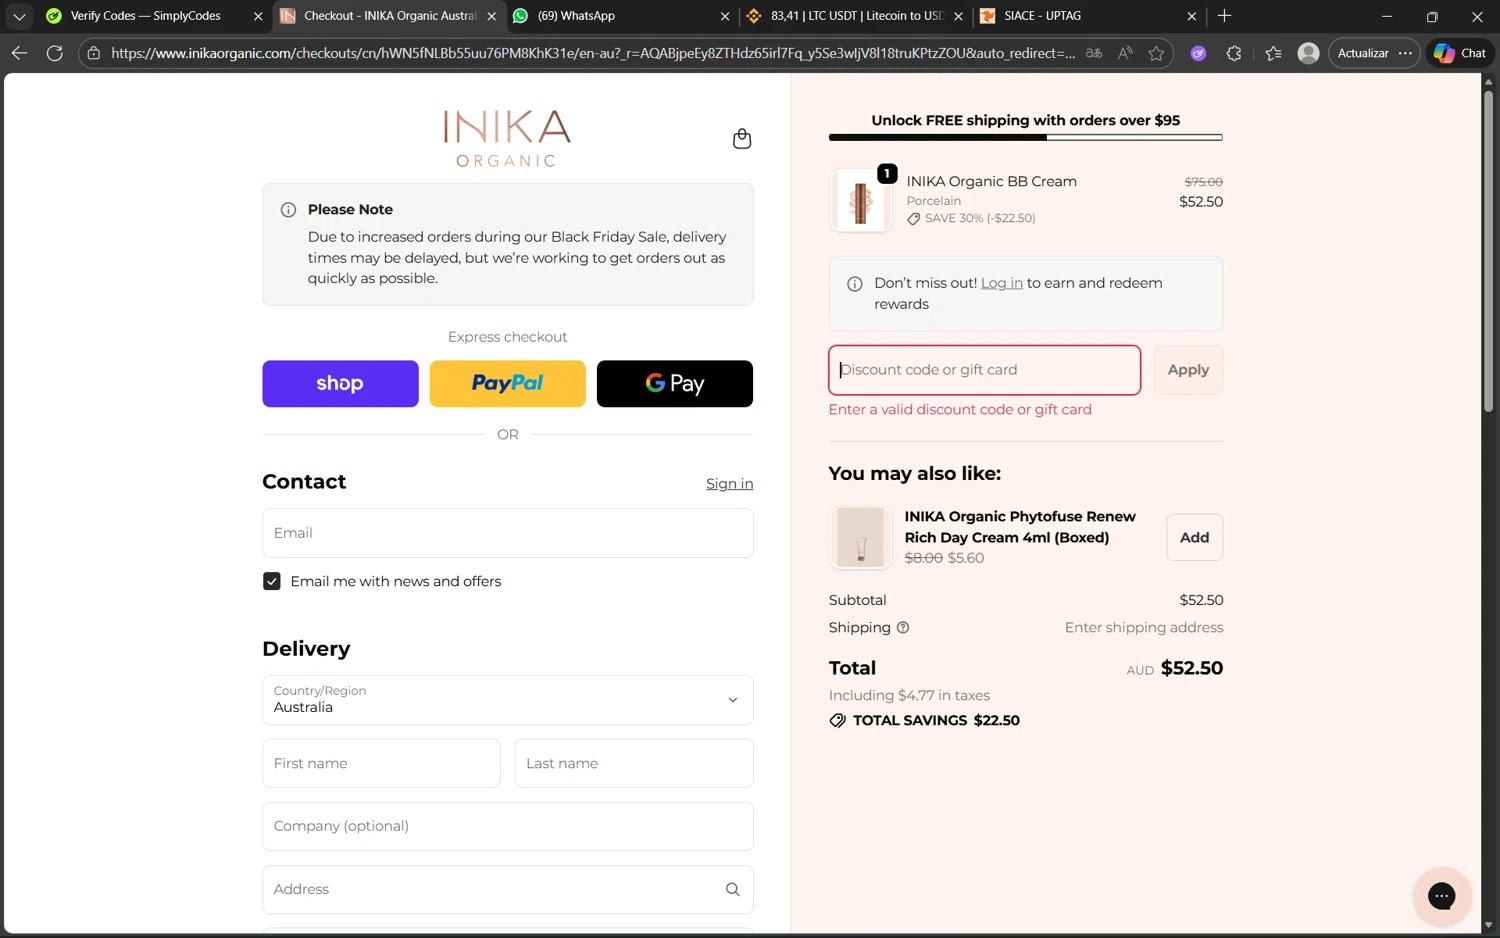Screen dimensions: 1500x938
Task: Click the info icon in rewards notice
Action: (855, 284)
